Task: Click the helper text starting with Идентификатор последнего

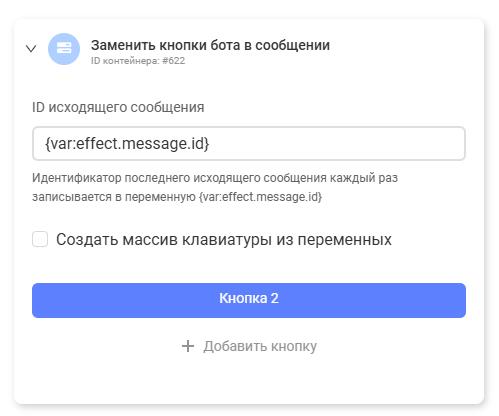Action: pos(215,187)
